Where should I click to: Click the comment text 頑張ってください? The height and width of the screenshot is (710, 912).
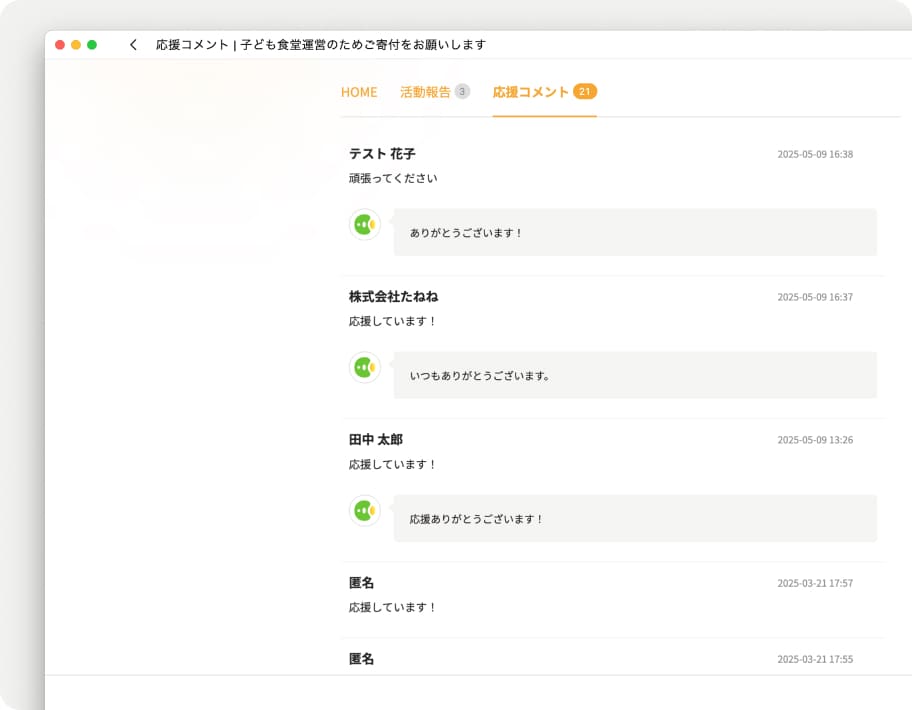pyautogui.click(x=393, y=179)
